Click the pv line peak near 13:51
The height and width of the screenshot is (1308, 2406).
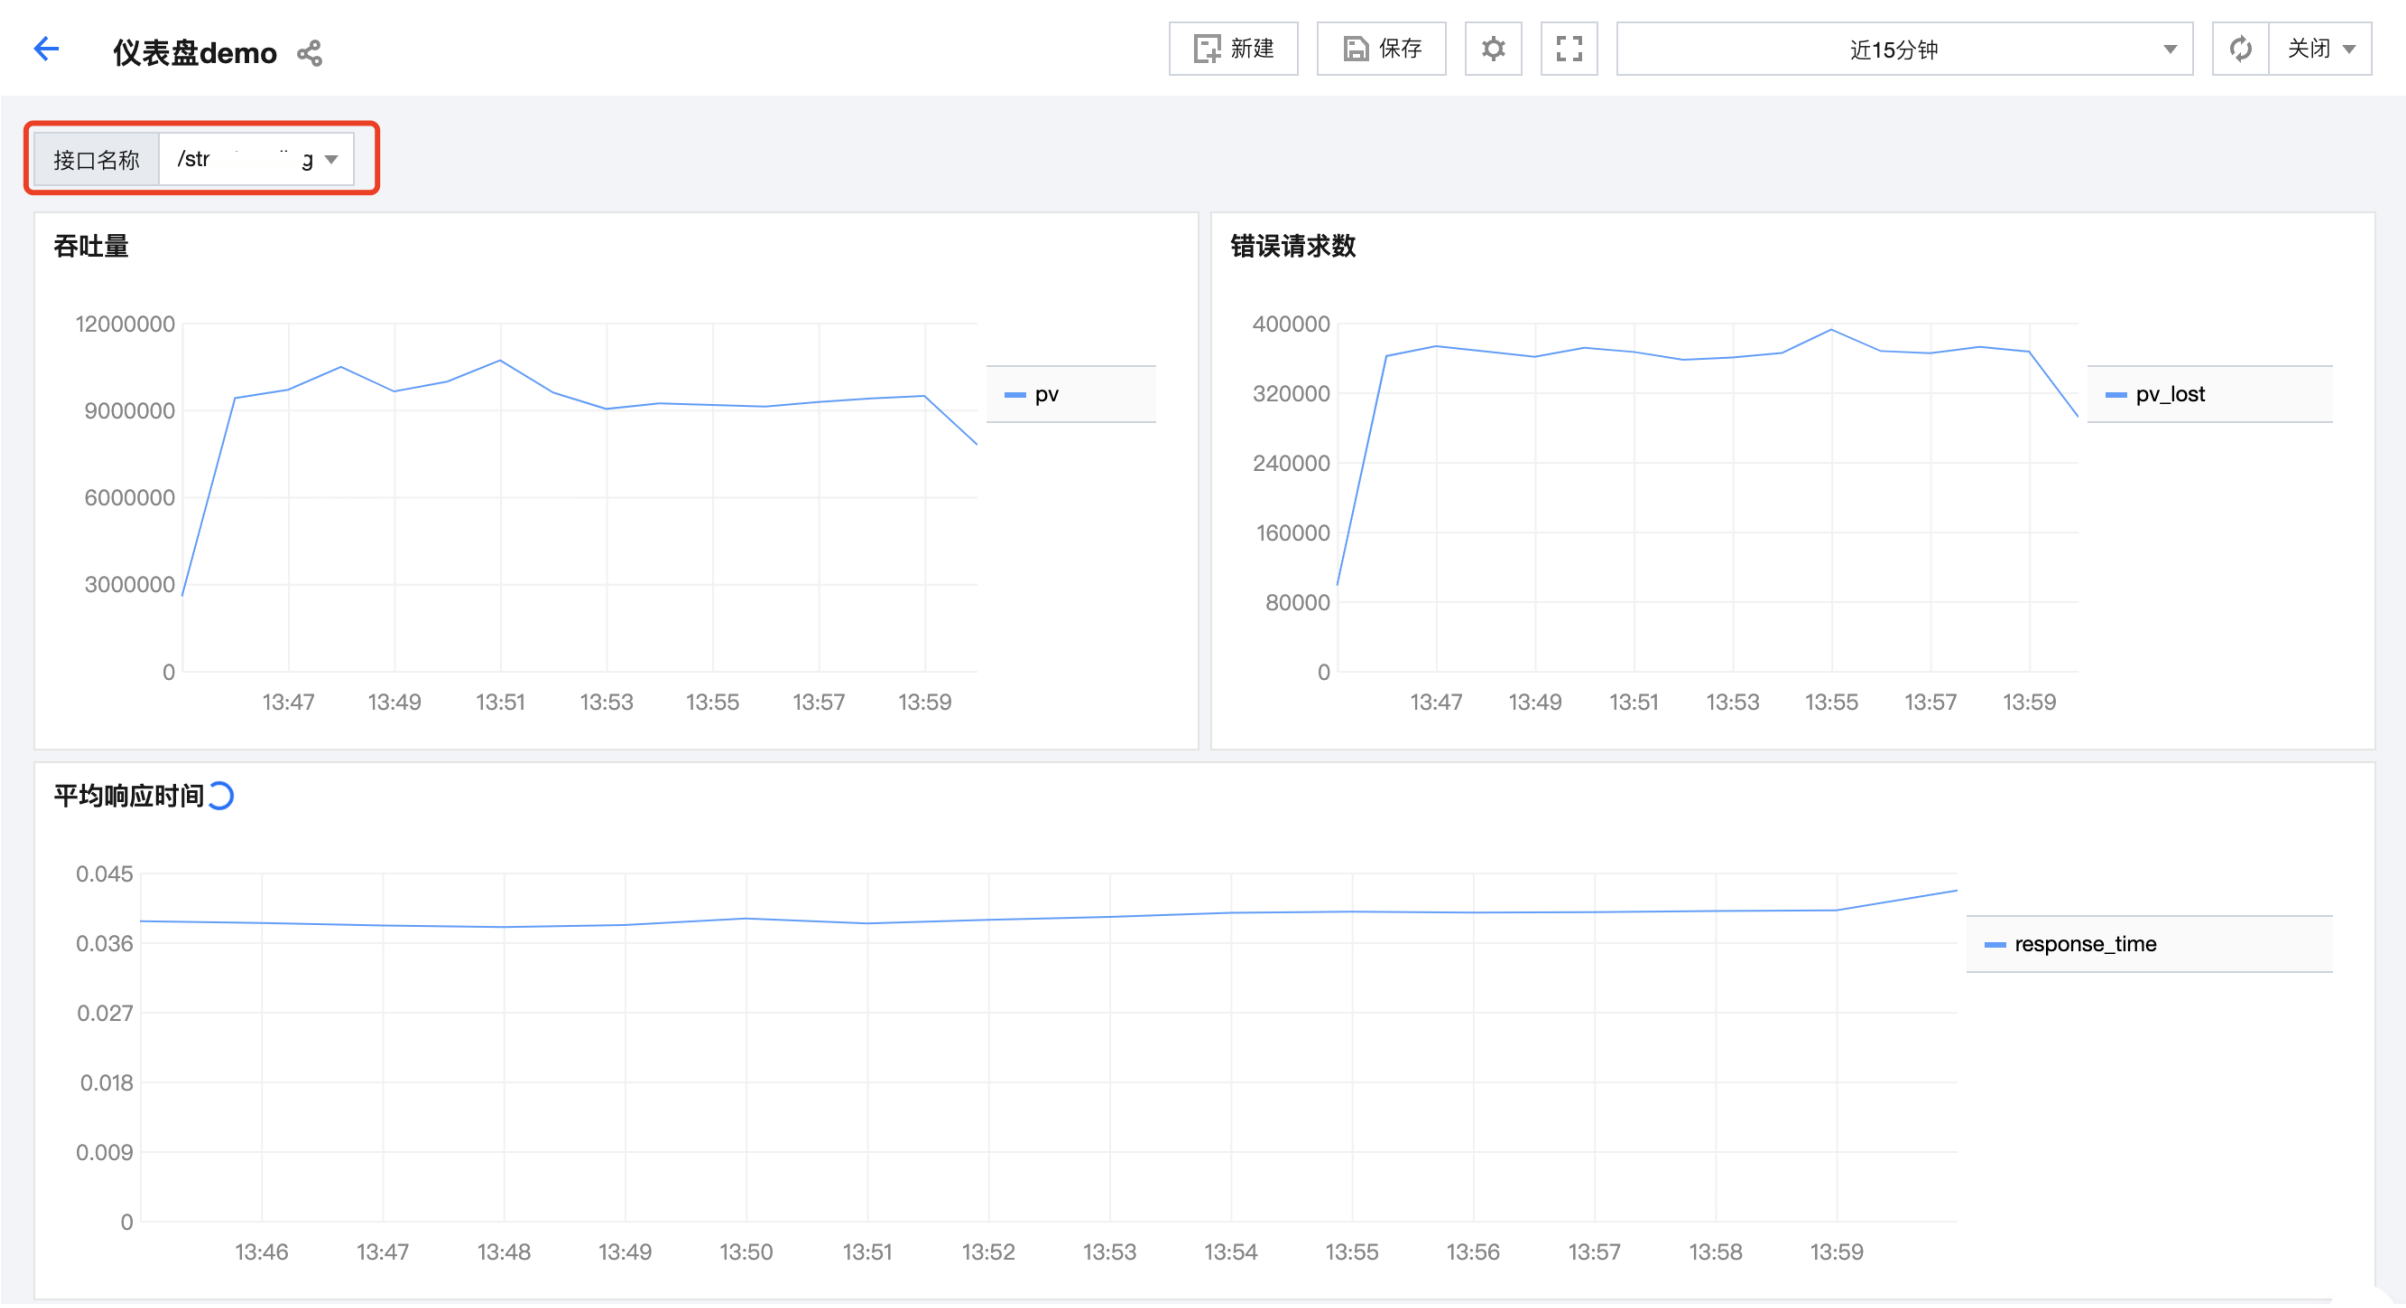click(500, 360)
